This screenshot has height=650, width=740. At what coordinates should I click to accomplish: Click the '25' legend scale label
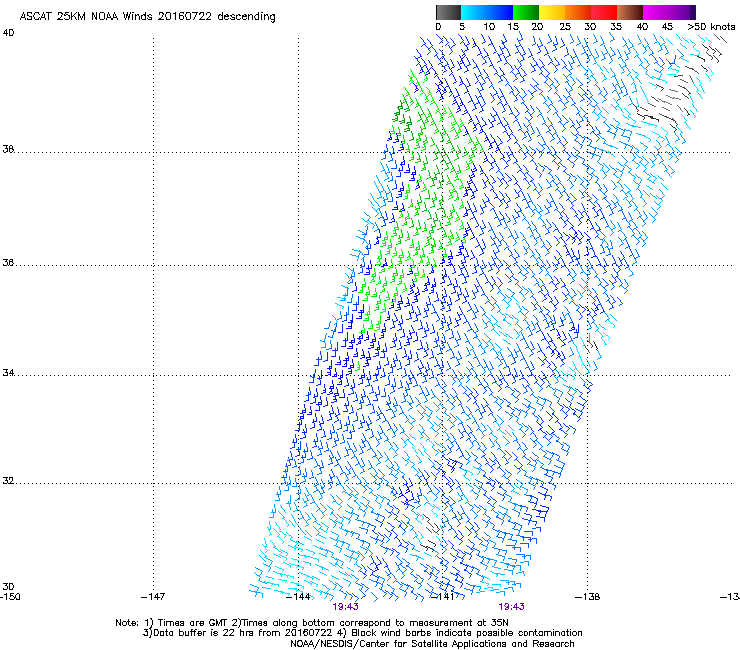565,27
